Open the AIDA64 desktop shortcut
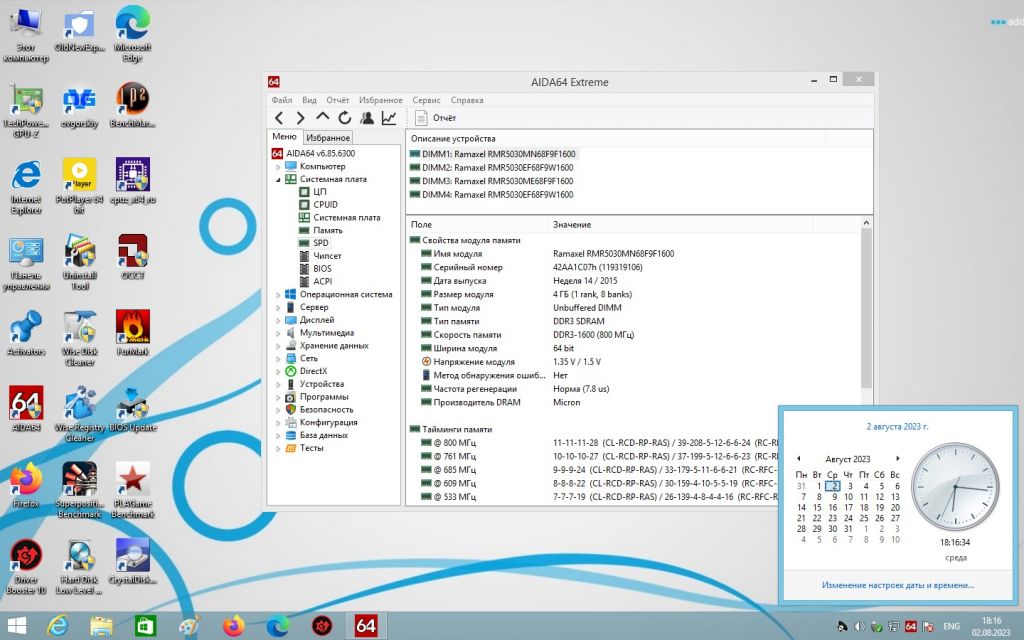 26,408
